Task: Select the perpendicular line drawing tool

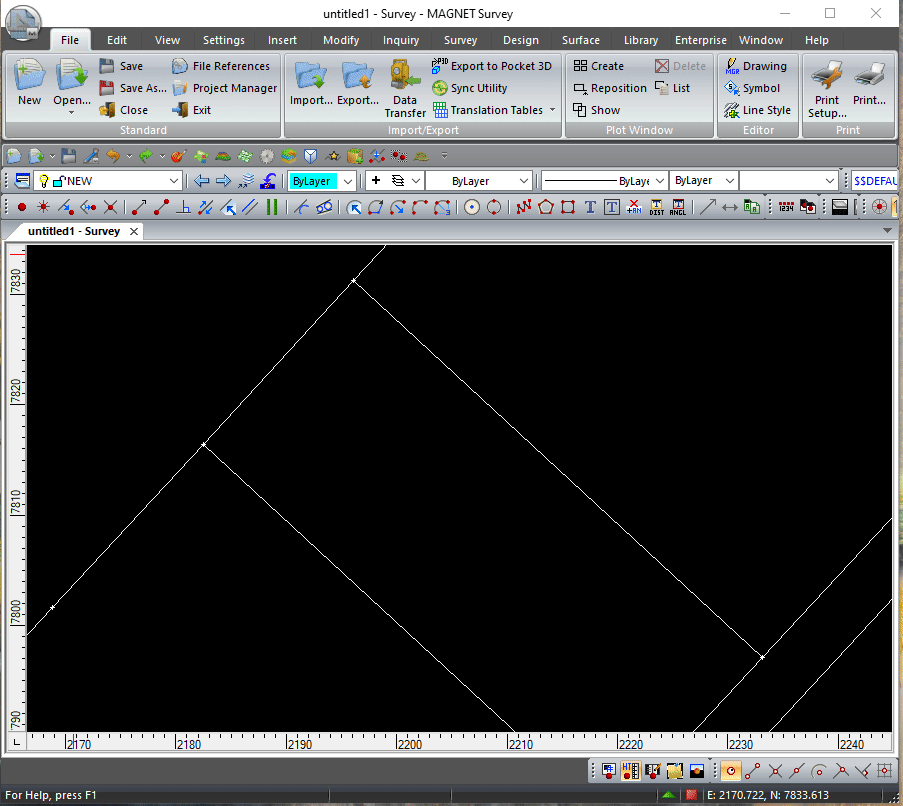Action: [x=185, y=207]
